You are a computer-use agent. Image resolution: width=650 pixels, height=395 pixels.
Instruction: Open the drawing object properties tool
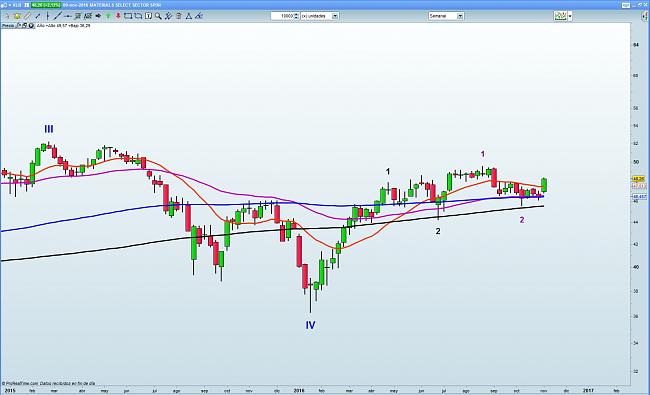[x=168, y=16]
